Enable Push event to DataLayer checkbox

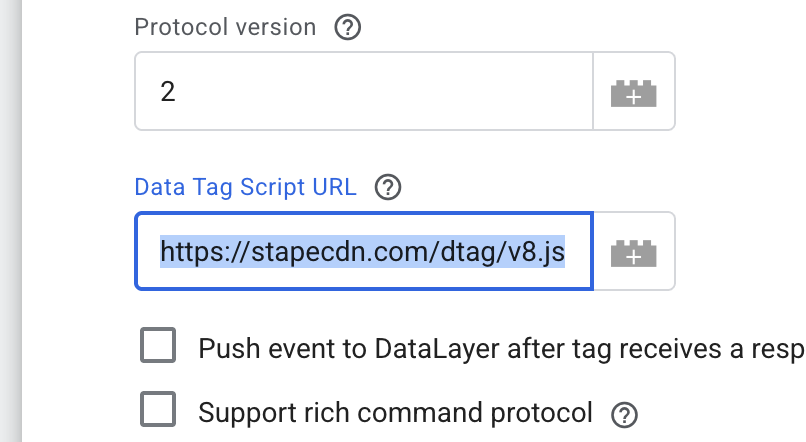[x=159, y=347]
